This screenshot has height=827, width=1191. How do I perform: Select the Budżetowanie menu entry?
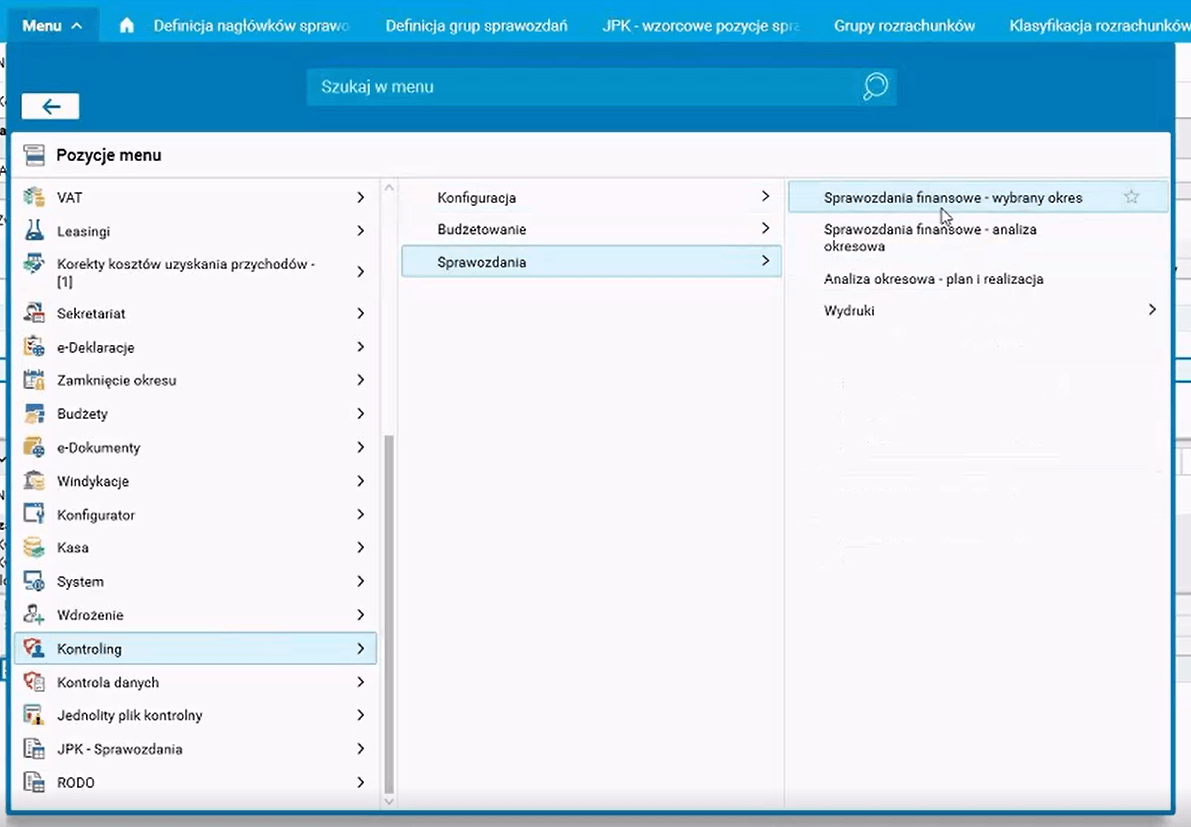point(591,229)
